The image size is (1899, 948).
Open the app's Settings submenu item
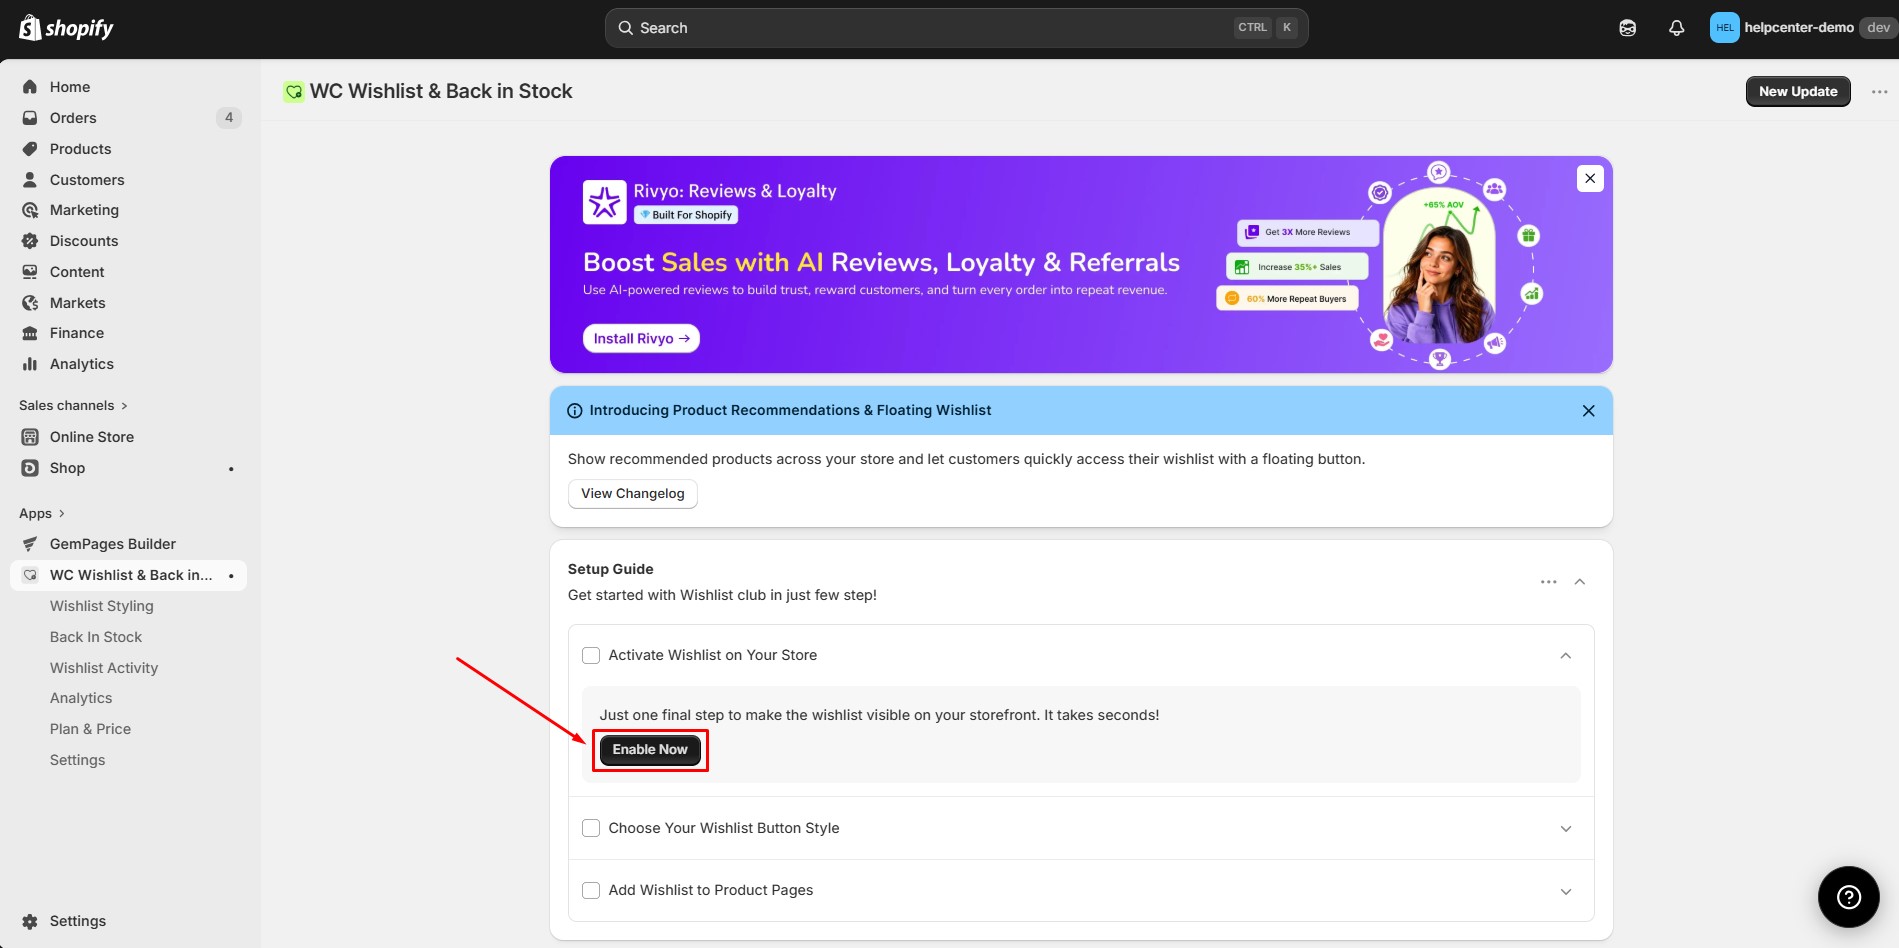[77, 760]
